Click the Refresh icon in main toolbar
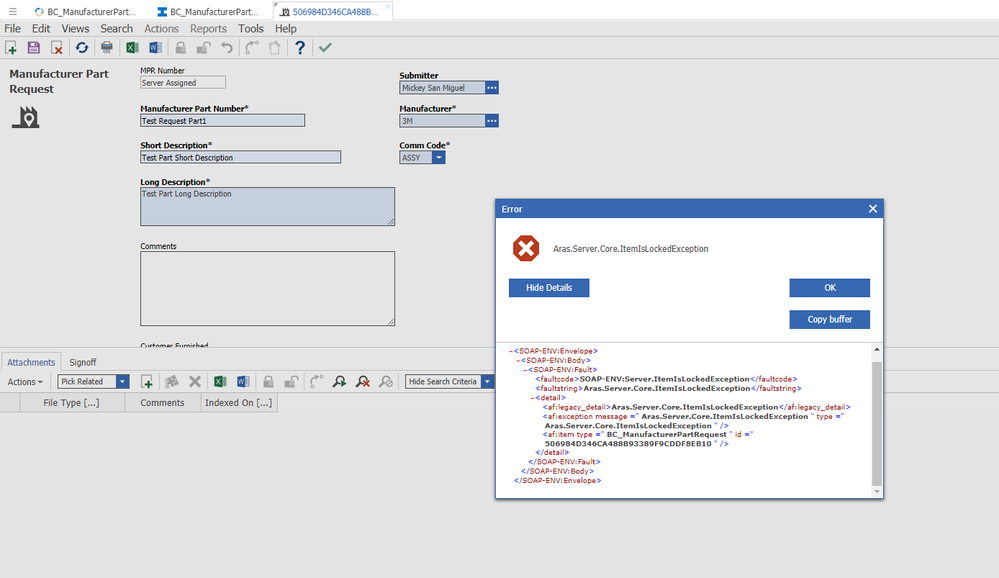 81,48
